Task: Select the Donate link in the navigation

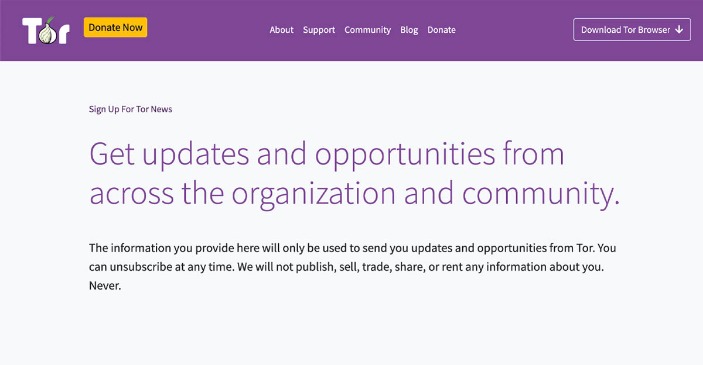Action: coord(441,30)
